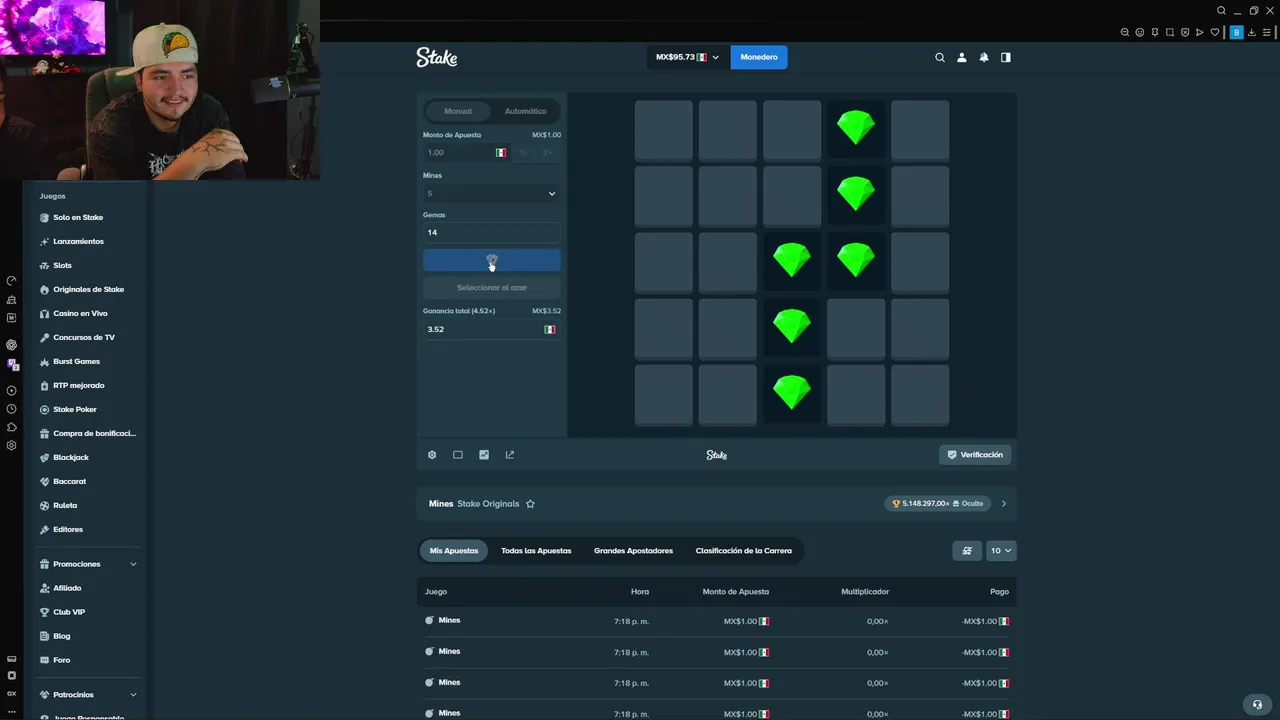Open Blackjack in the sidebar

click(71, 457)
